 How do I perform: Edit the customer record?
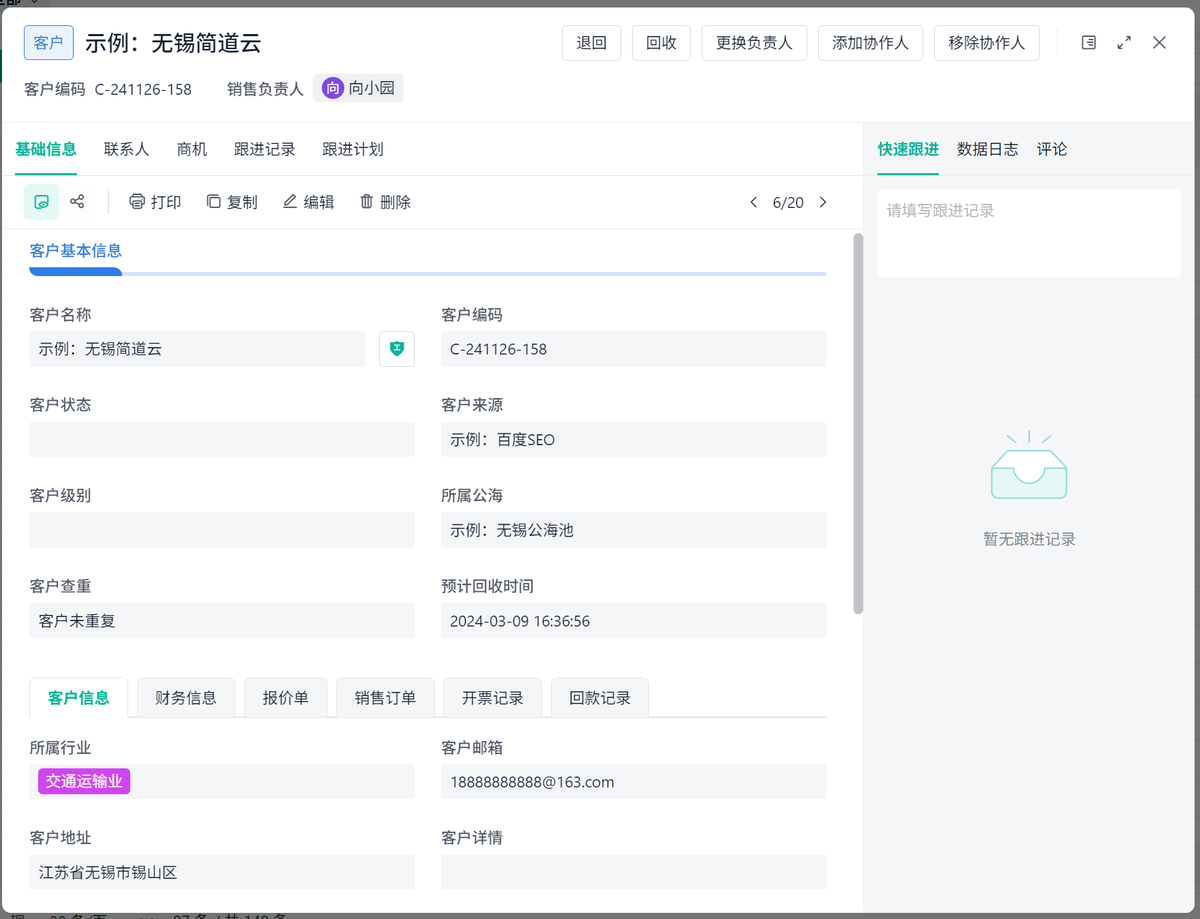[x=308, y=202]
